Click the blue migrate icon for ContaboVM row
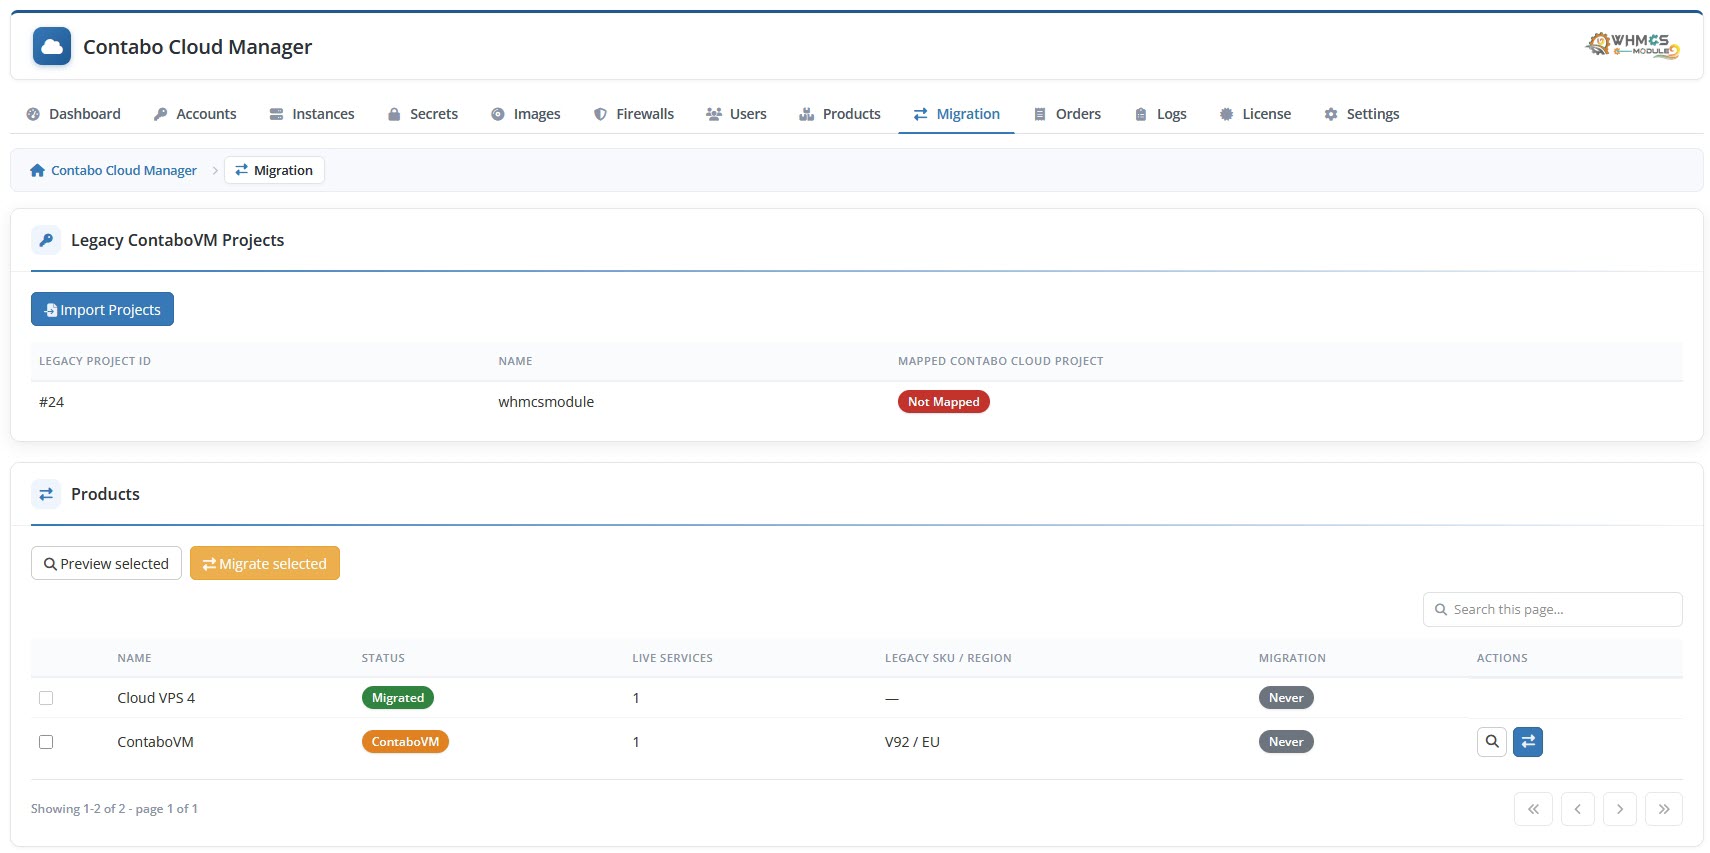The height and width of the screenshot is (853, 1710). click(1528, 742)
